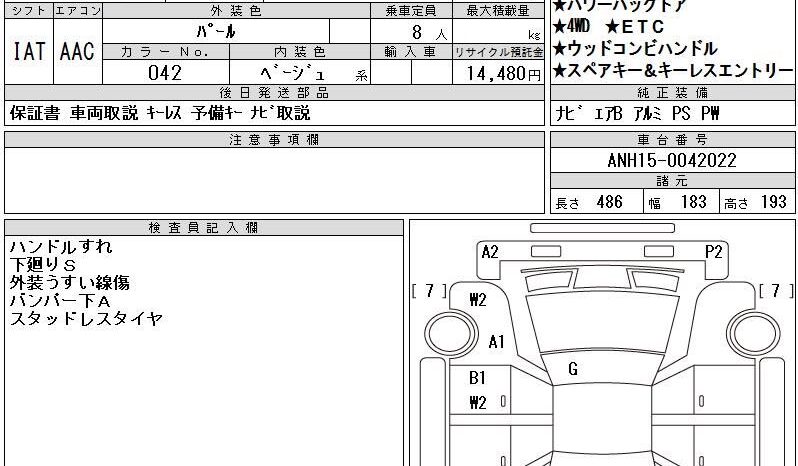Viewport: 798px width, 466px height.
Task: Select ナビ in genuine equipment
Action: [x=567, y=113]
